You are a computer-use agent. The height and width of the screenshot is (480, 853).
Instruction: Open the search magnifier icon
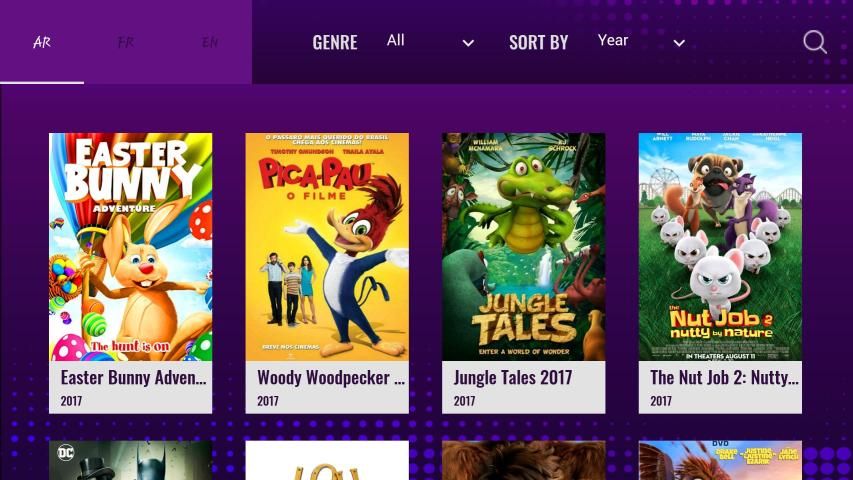click(815, 42)
